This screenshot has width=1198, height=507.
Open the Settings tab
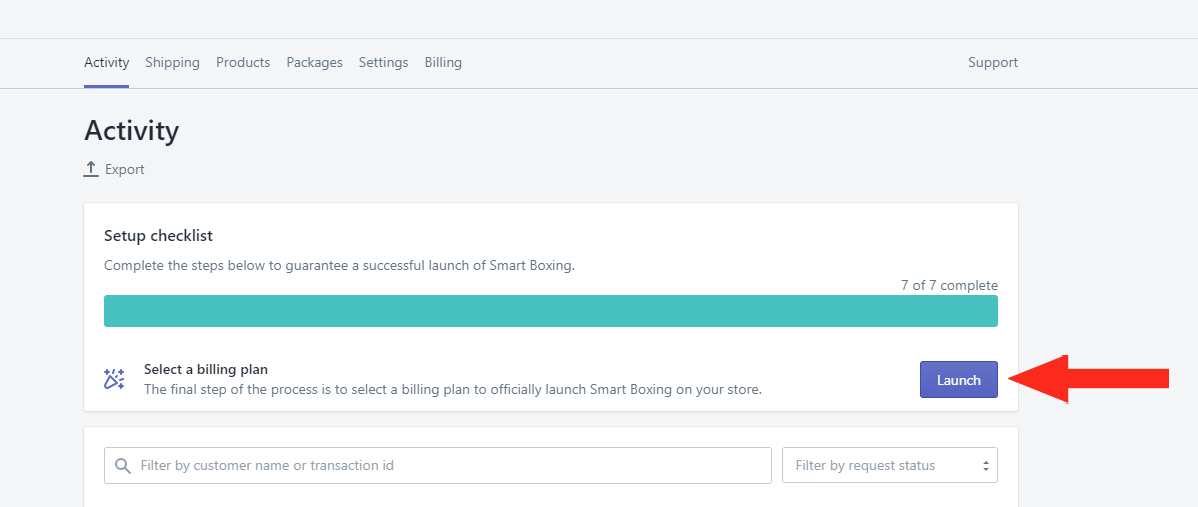click(x=384, y=63)
